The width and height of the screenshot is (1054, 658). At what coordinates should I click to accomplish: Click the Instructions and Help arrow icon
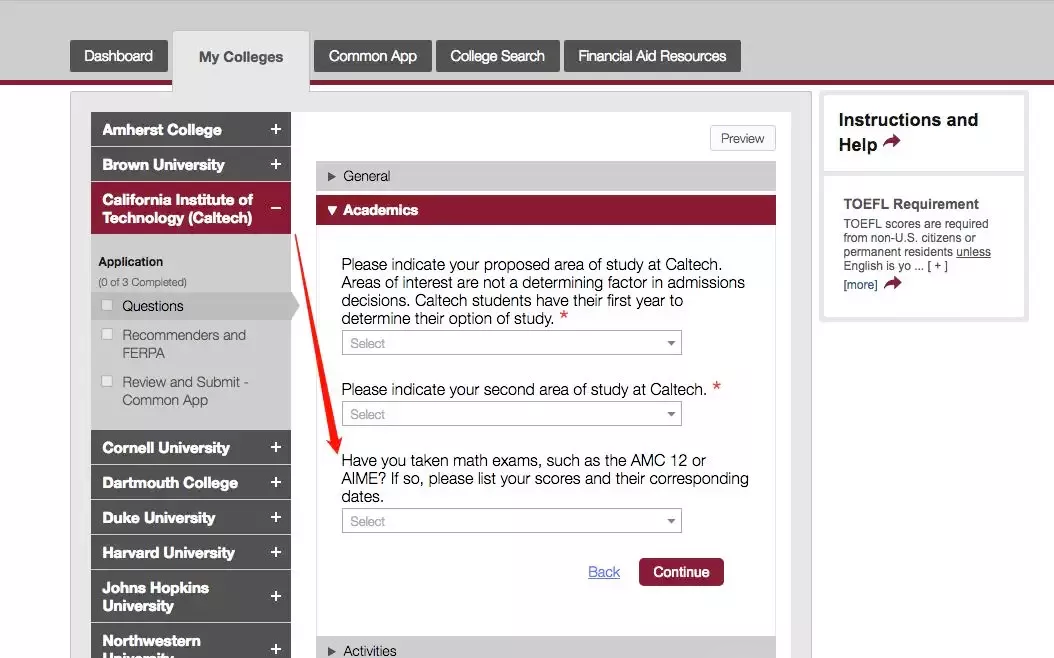tap(891, 143)
